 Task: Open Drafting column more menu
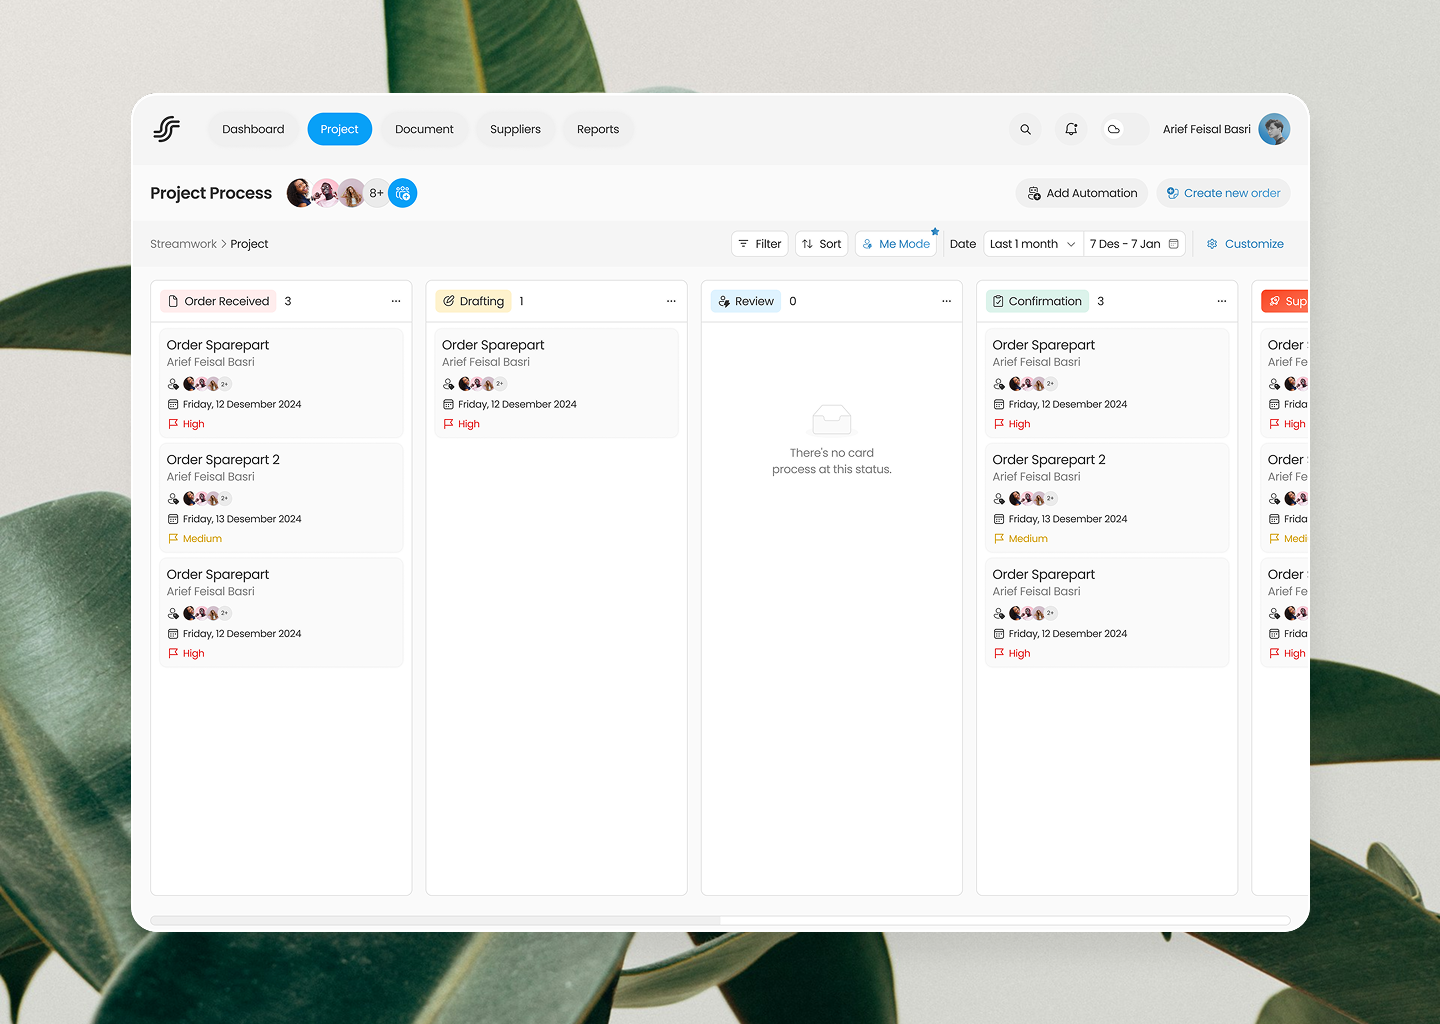671,301
